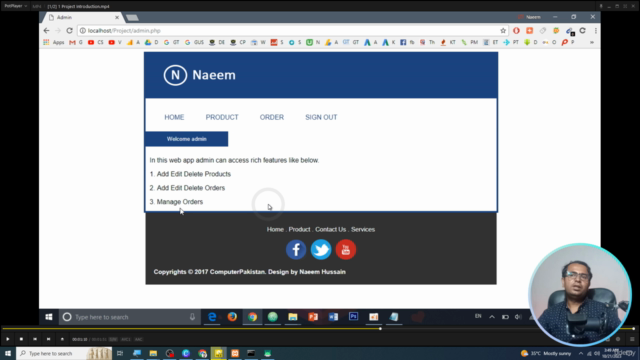Click the EN language indicator
The image size is (640, 360).
(478, 316)
